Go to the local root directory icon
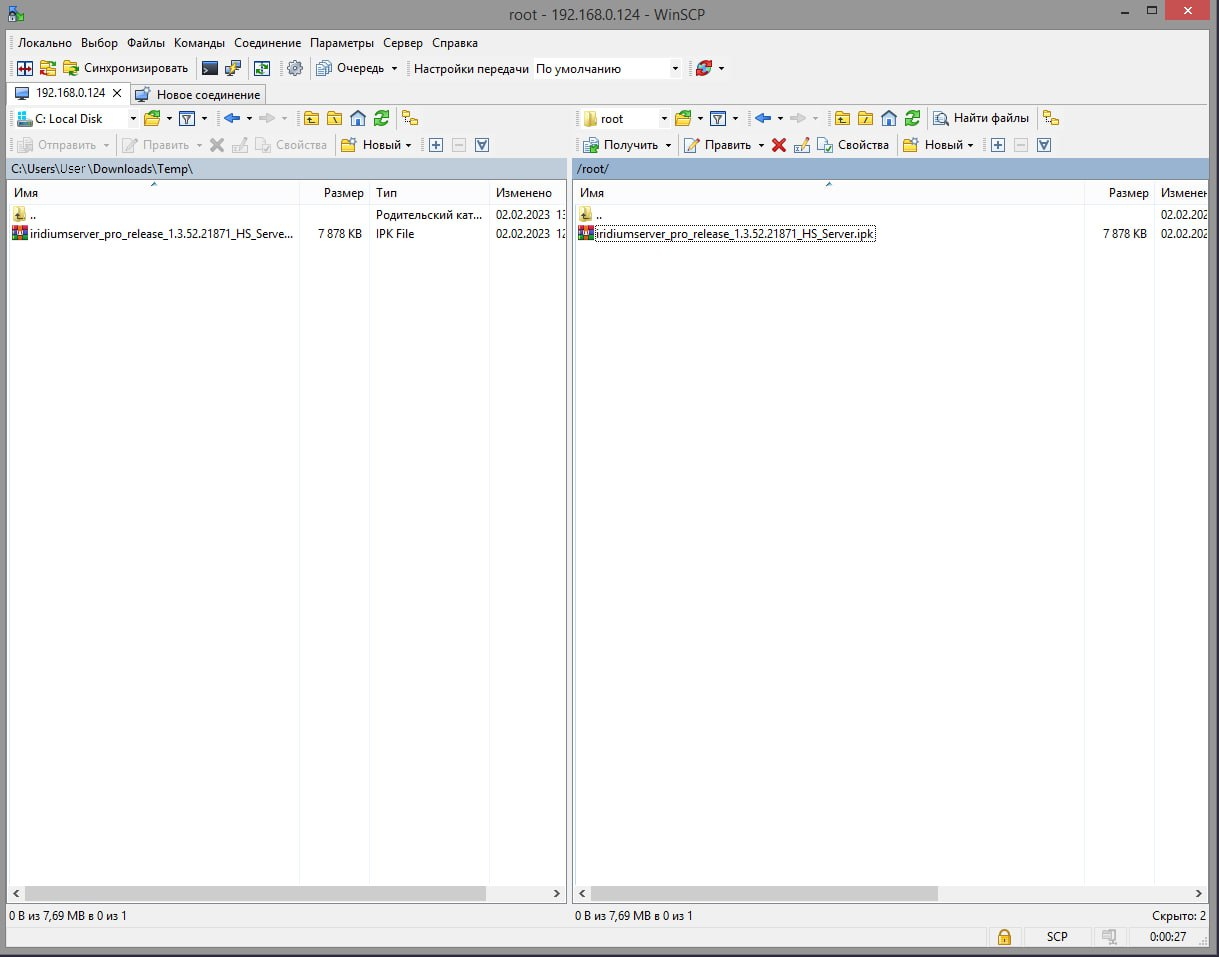 click(x=334, y=119)
